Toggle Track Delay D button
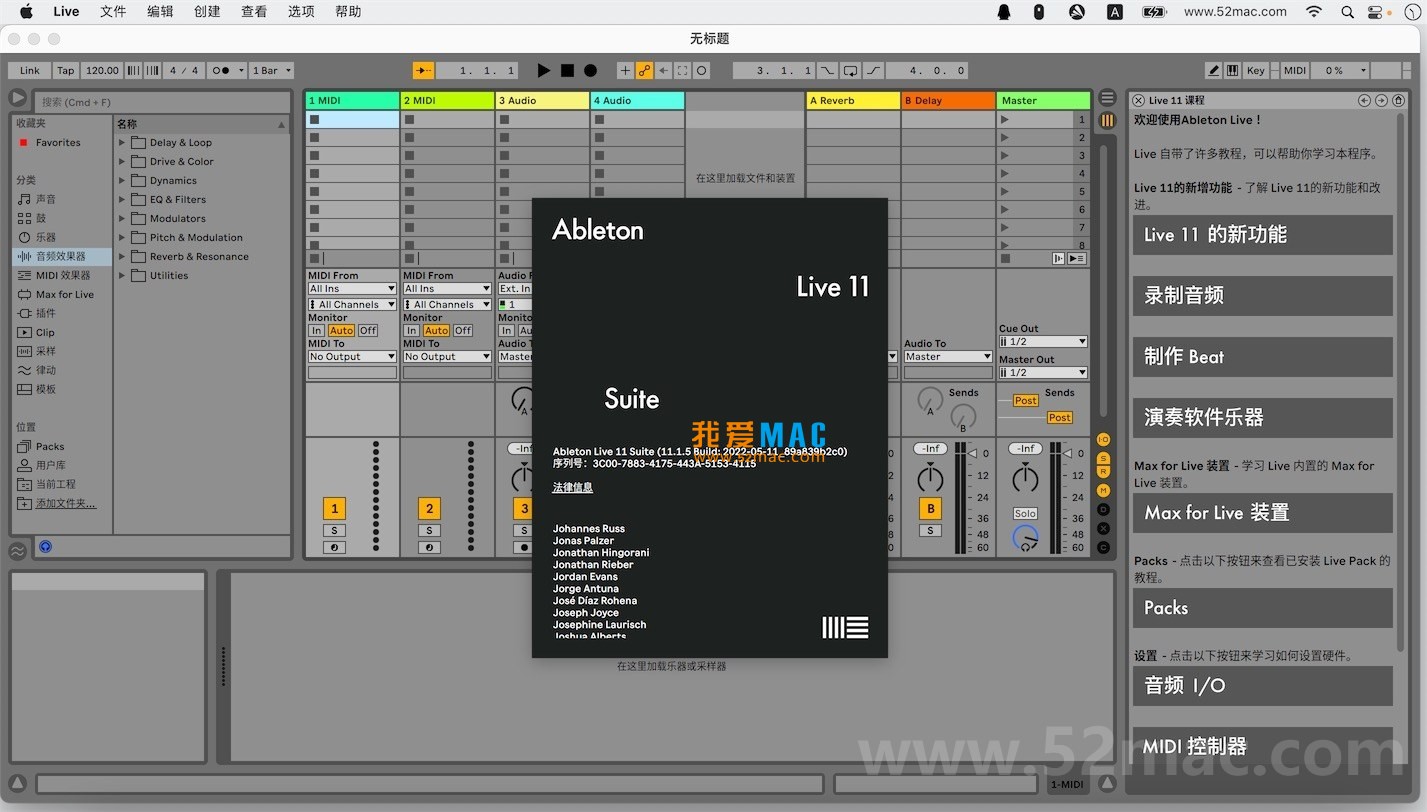The height and width of the screenshot is (812, 1427). [1104, 509]
